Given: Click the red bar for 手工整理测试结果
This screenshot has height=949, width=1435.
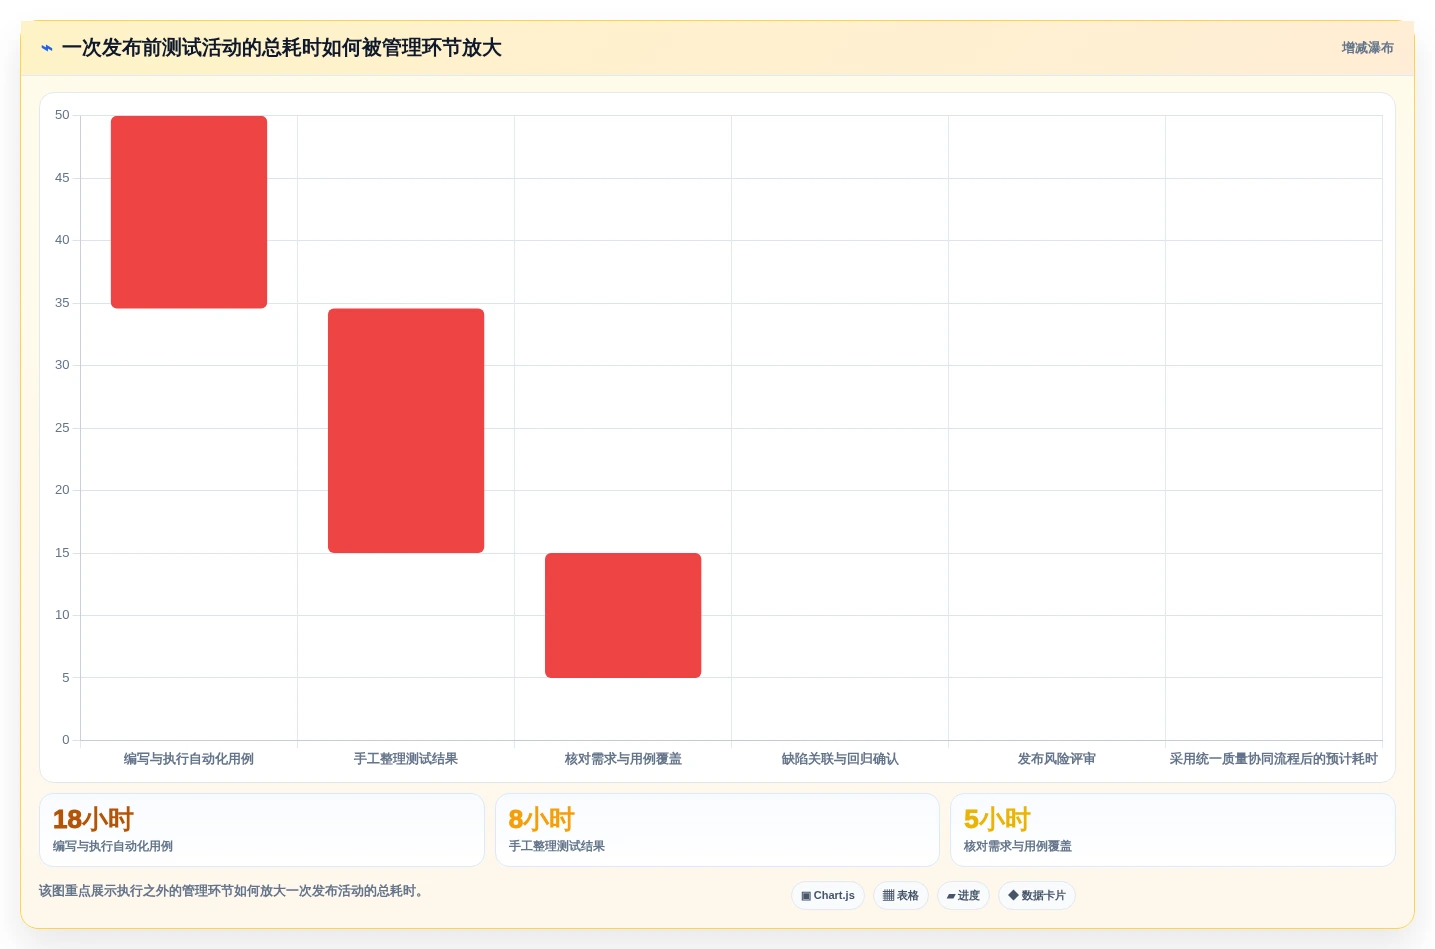Looking at the screenshot, I should coord(406,430).
